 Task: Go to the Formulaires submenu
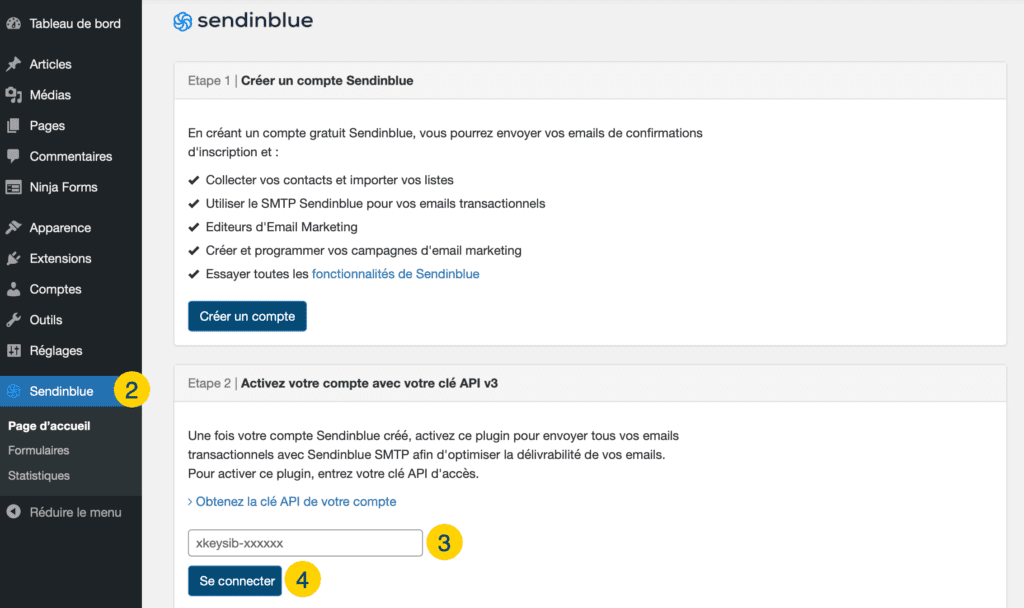coord(39,450)
